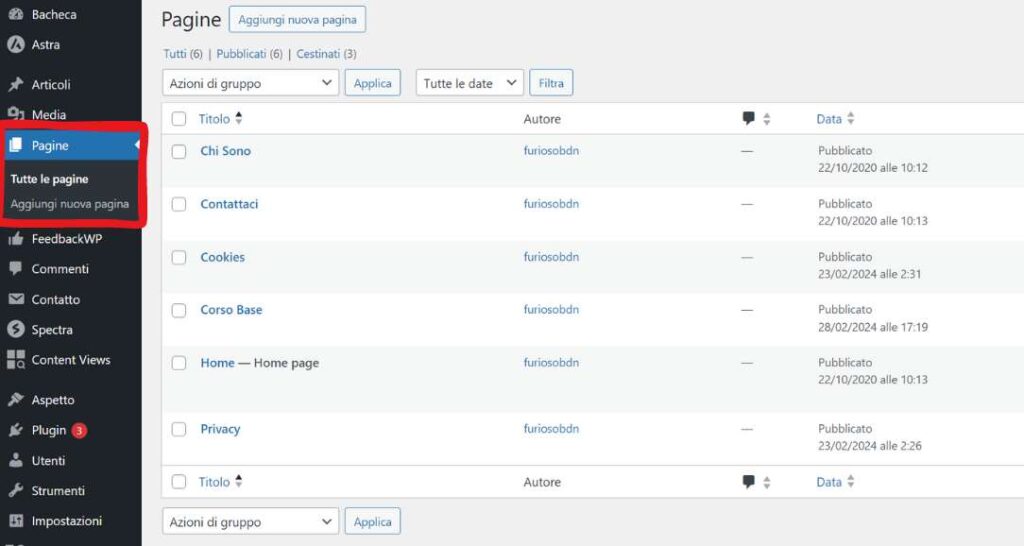Viewport: 1024px width, 546px height.
Task: Tick the select-all checkbox in table header
Action: pyautogui.click(x=179, y=119)
